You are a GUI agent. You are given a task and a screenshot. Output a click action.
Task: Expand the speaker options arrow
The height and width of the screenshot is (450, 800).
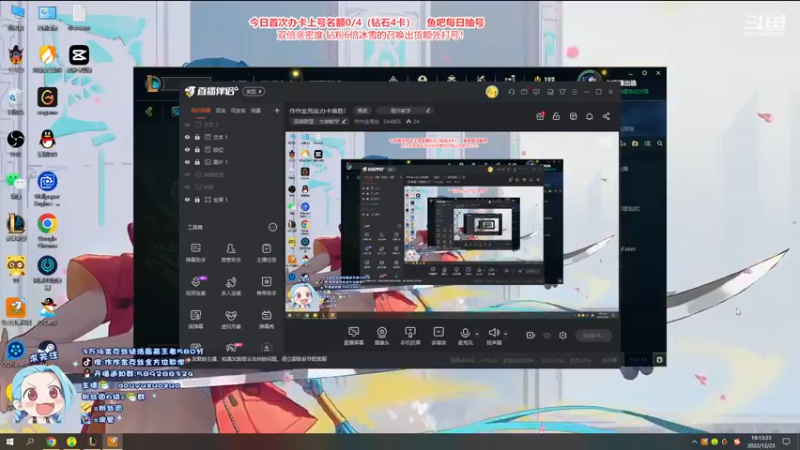[506, 334]
